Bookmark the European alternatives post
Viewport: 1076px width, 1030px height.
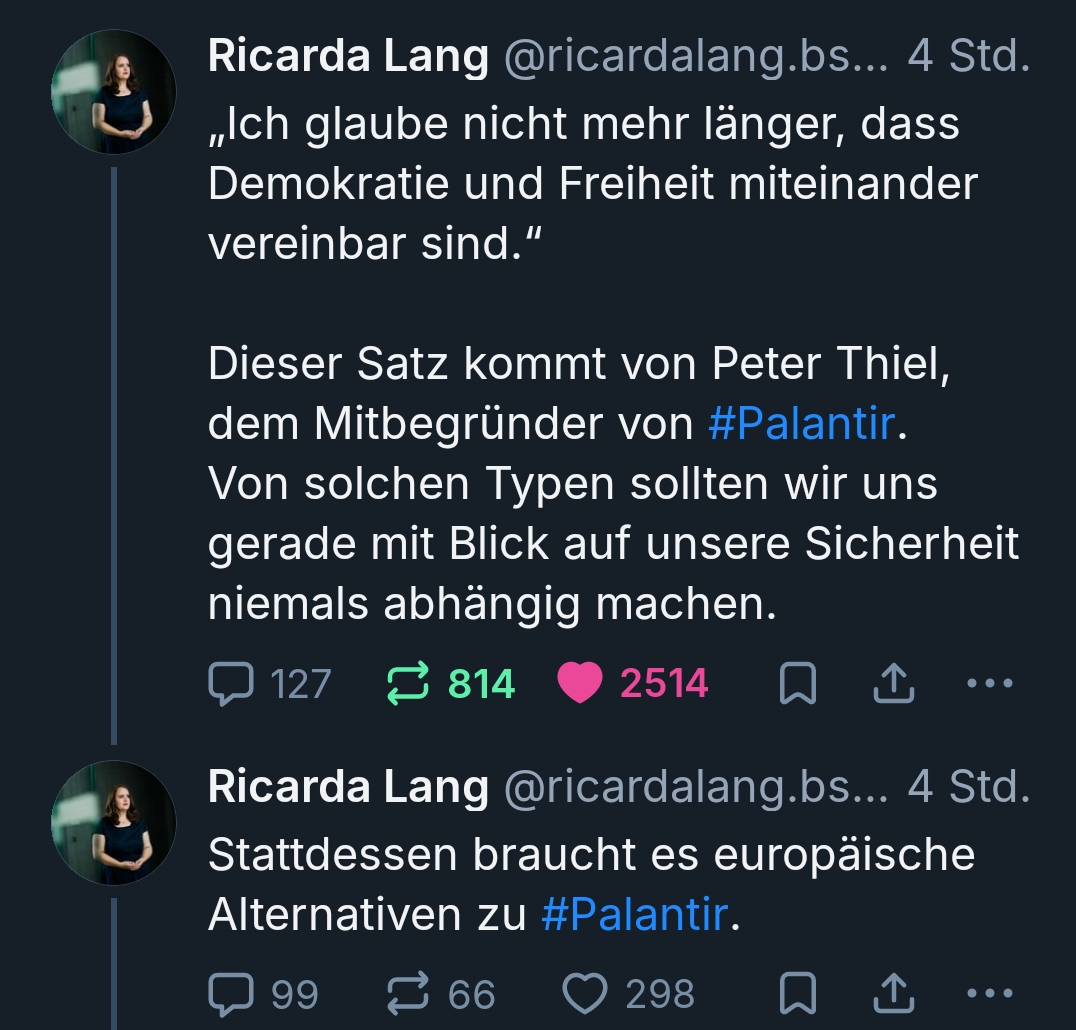coord(797,995)
